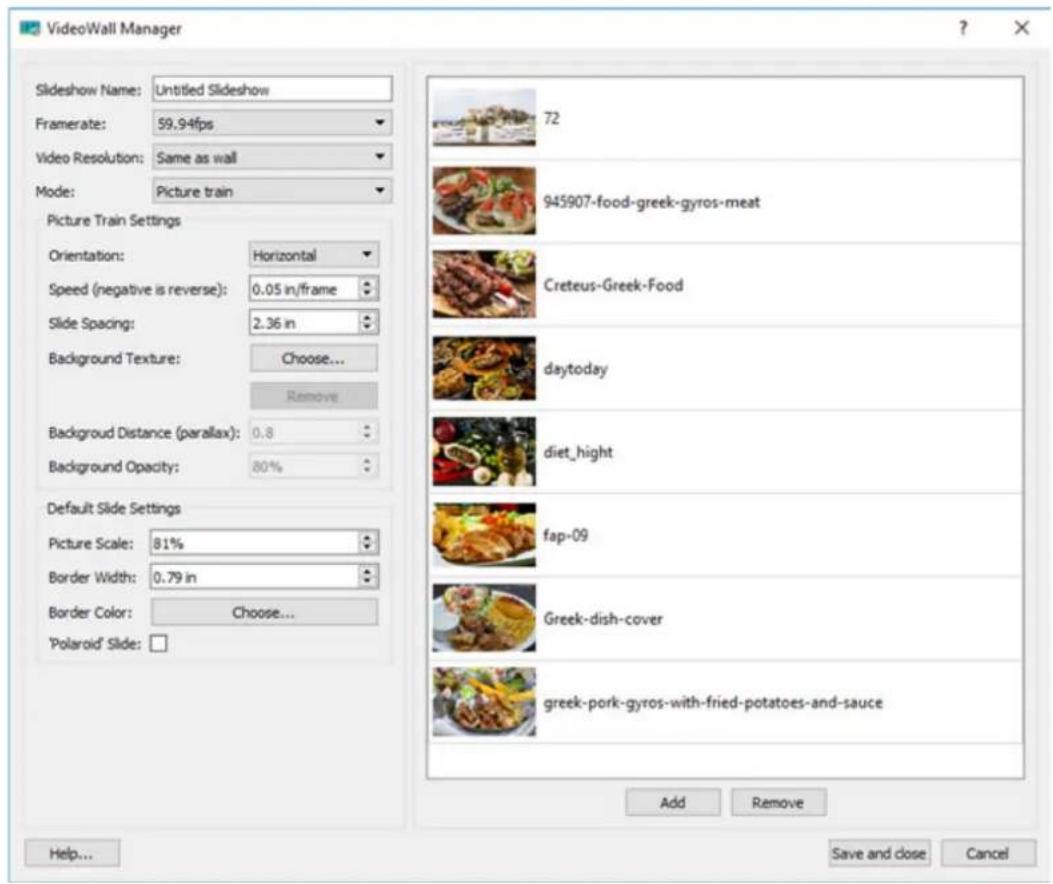The image size is (1053, 884).
Task: Click Choose for Background Texture
Action: pos(314,358)
